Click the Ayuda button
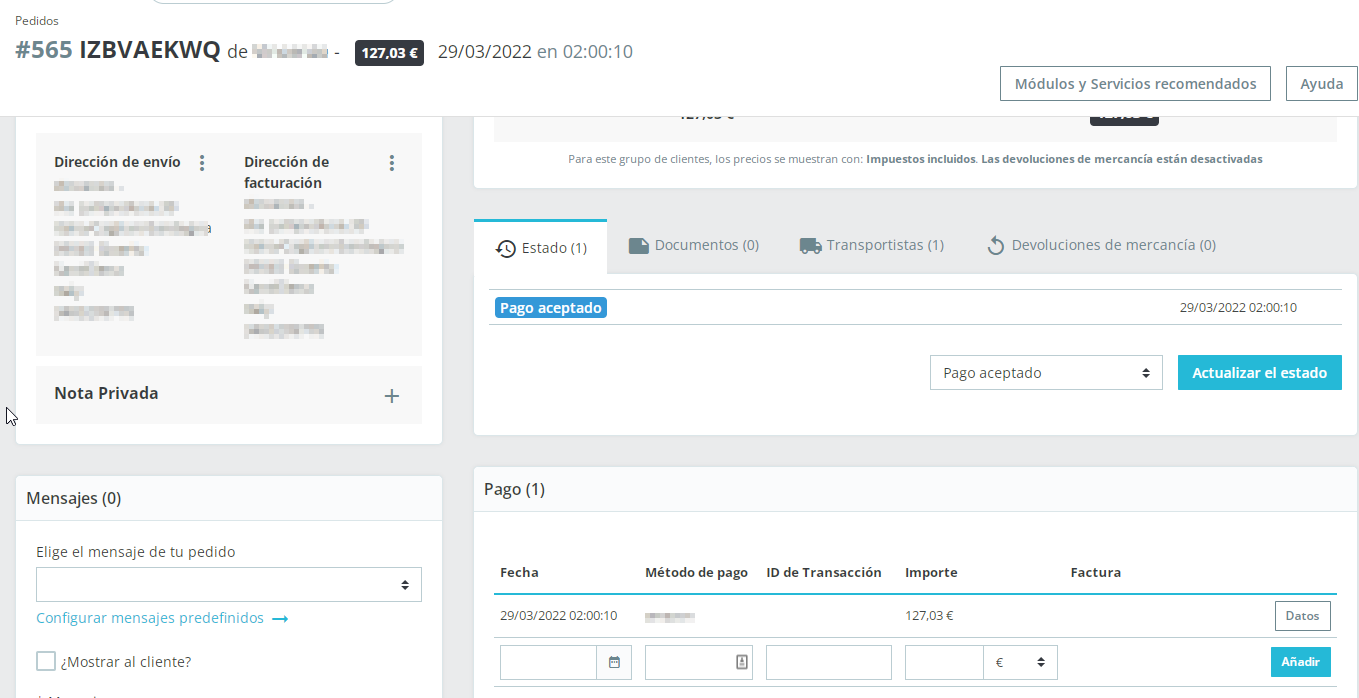This screenshot has width=1359, height=698. (1321, 84)
